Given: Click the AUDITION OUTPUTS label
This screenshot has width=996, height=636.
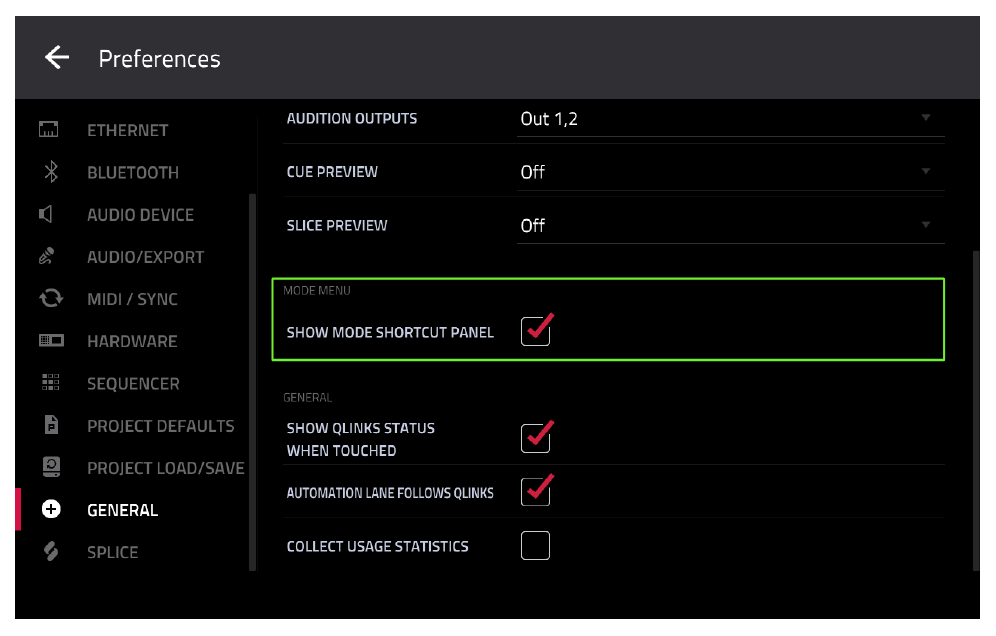Looking at the screenshot, I should (352, 119).
